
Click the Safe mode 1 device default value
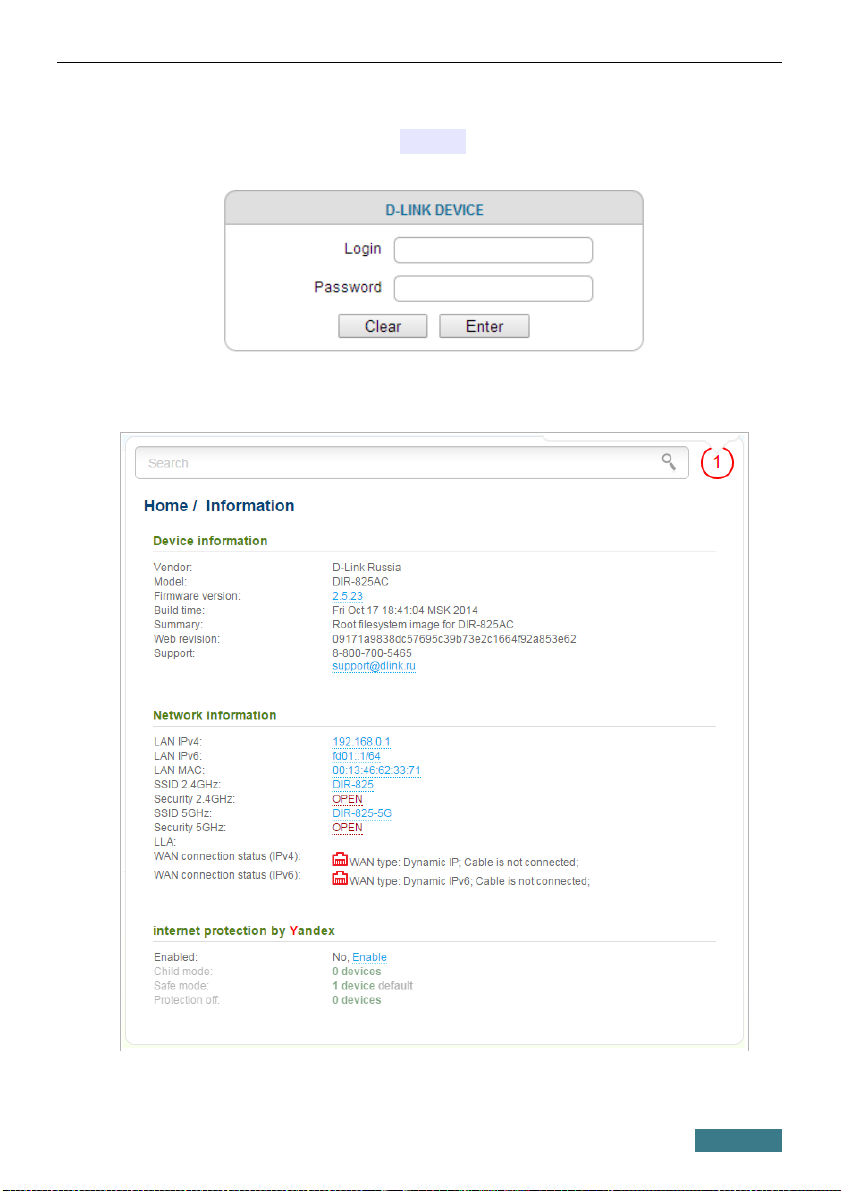[372, 986]
